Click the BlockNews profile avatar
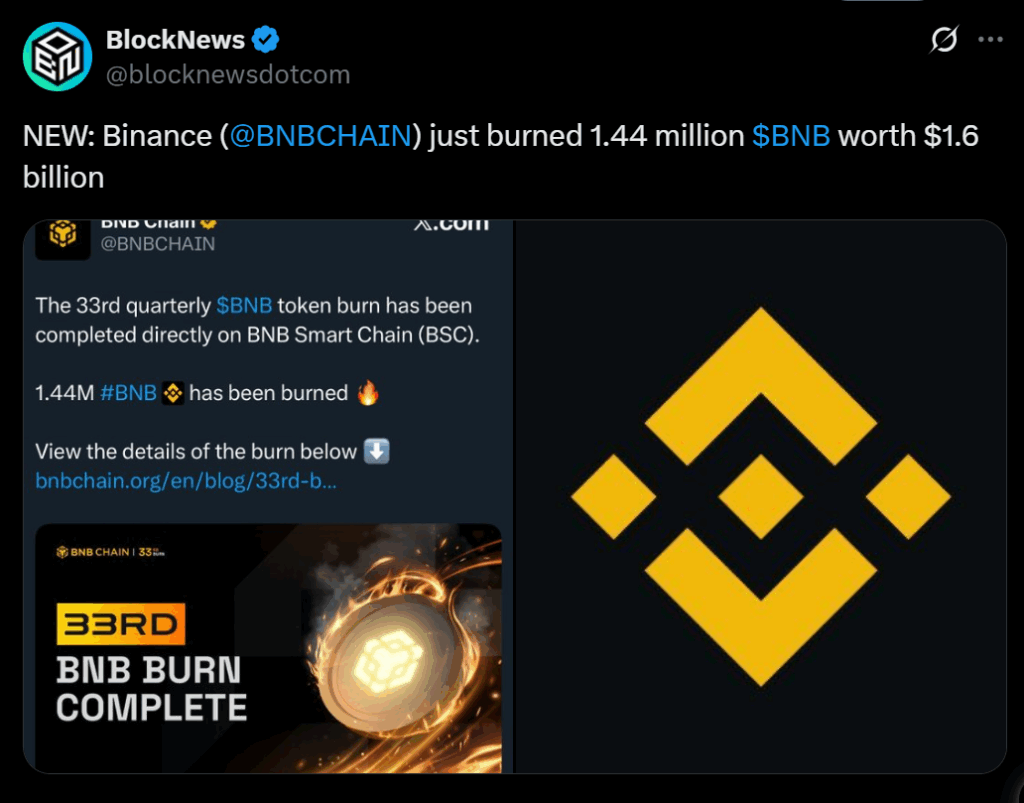The image size is (1024, 803). click(57, 57)
